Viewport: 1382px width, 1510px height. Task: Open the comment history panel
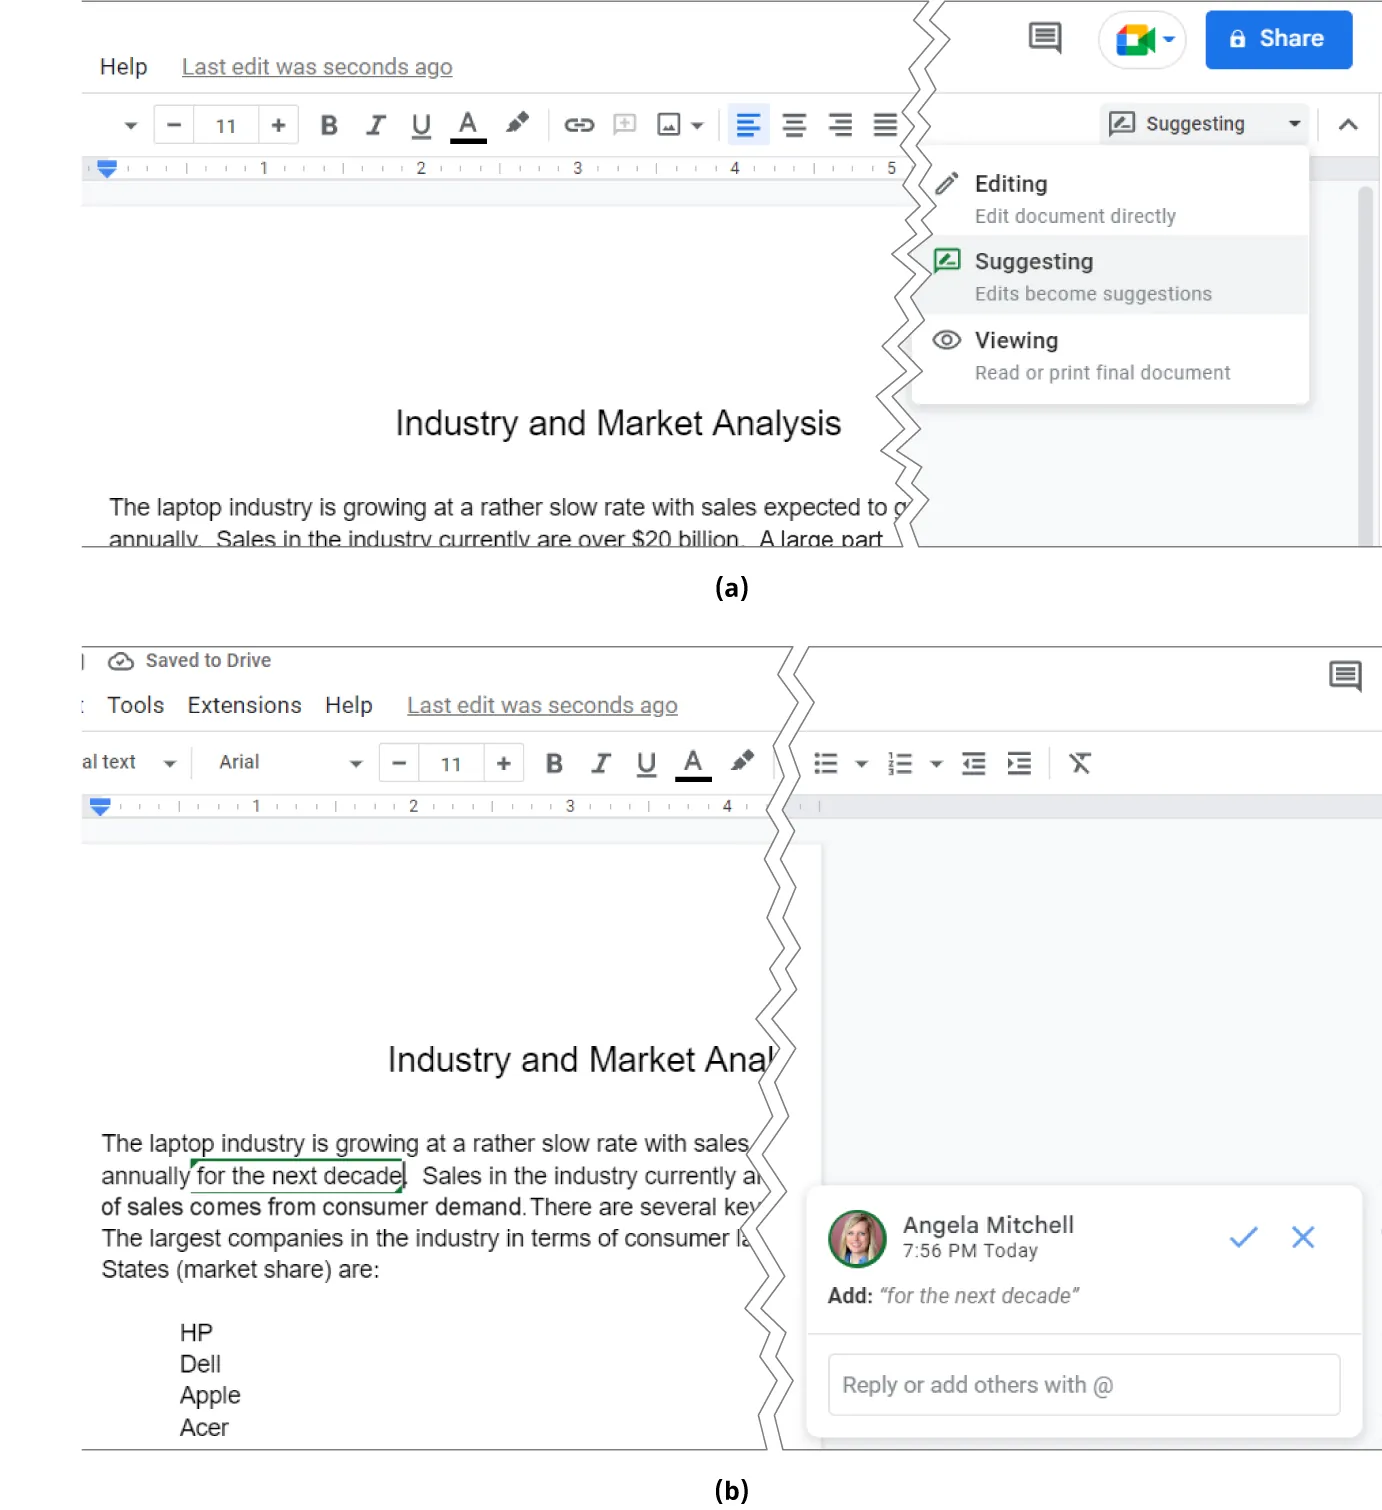pos(1042,38)
